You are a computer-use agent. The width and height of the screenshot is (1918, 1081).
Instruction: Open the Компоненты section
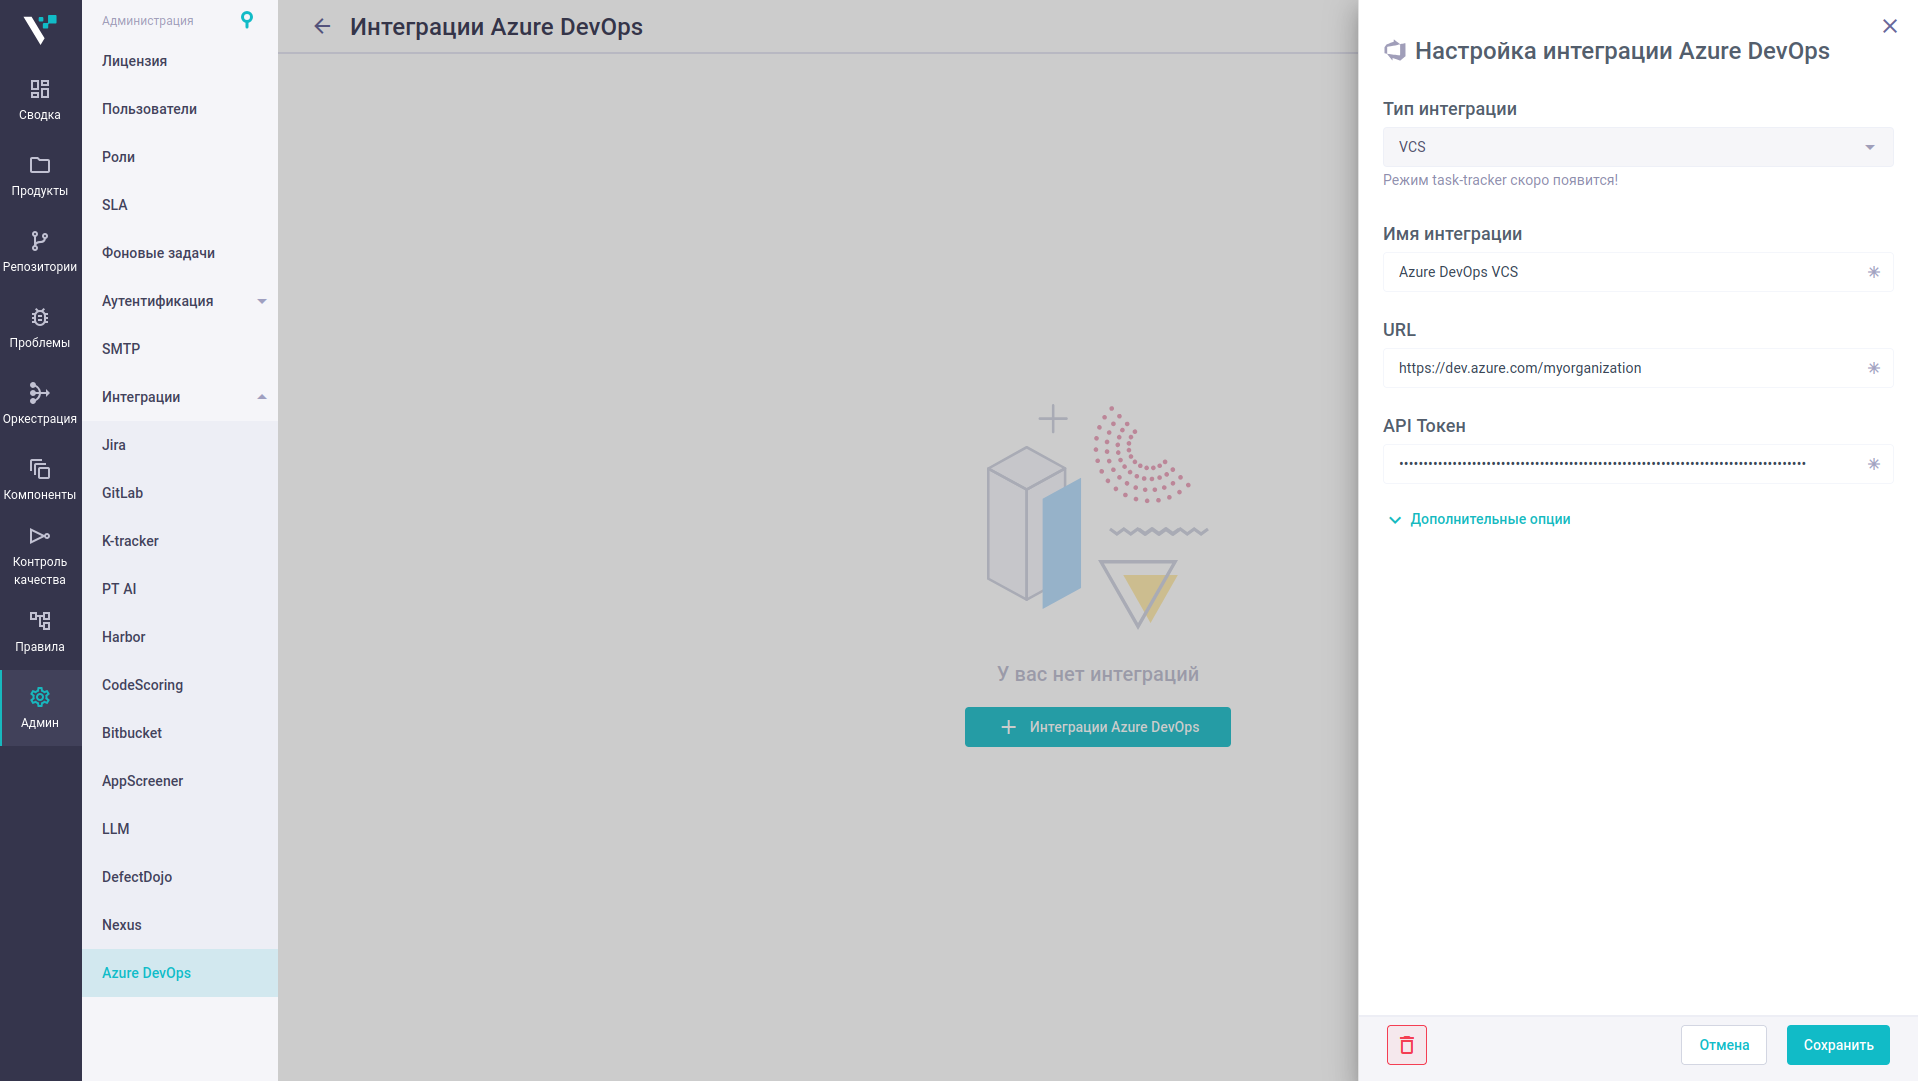coord(40,480)
